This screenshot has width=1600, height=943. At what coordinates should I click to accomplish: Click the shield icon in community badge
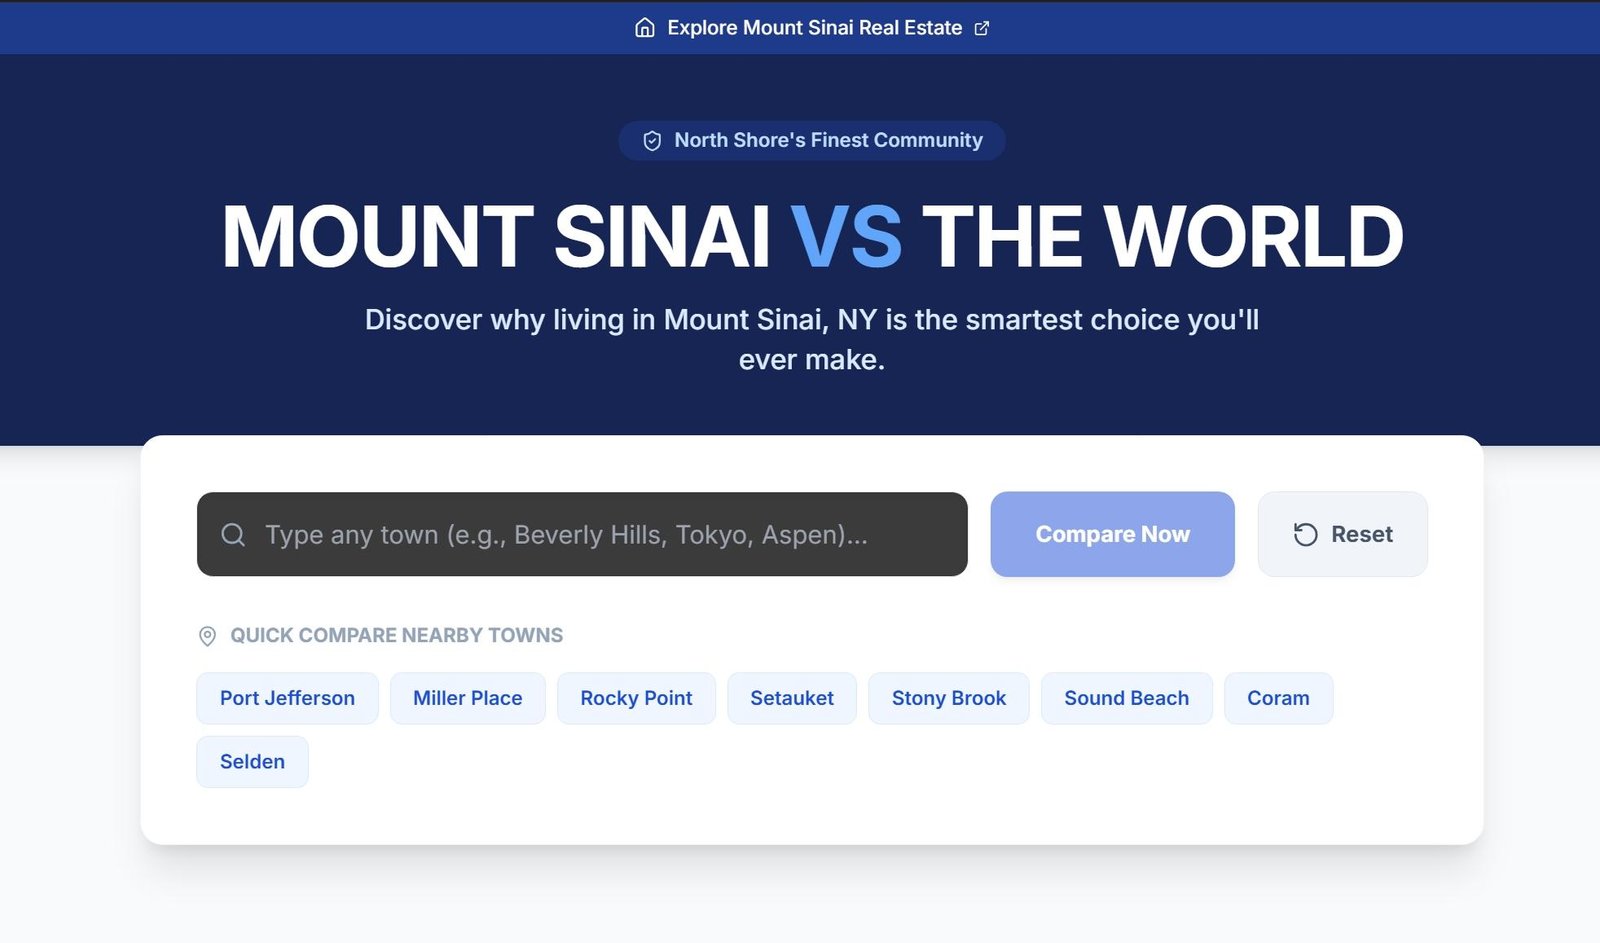click(x=652, y=141)
